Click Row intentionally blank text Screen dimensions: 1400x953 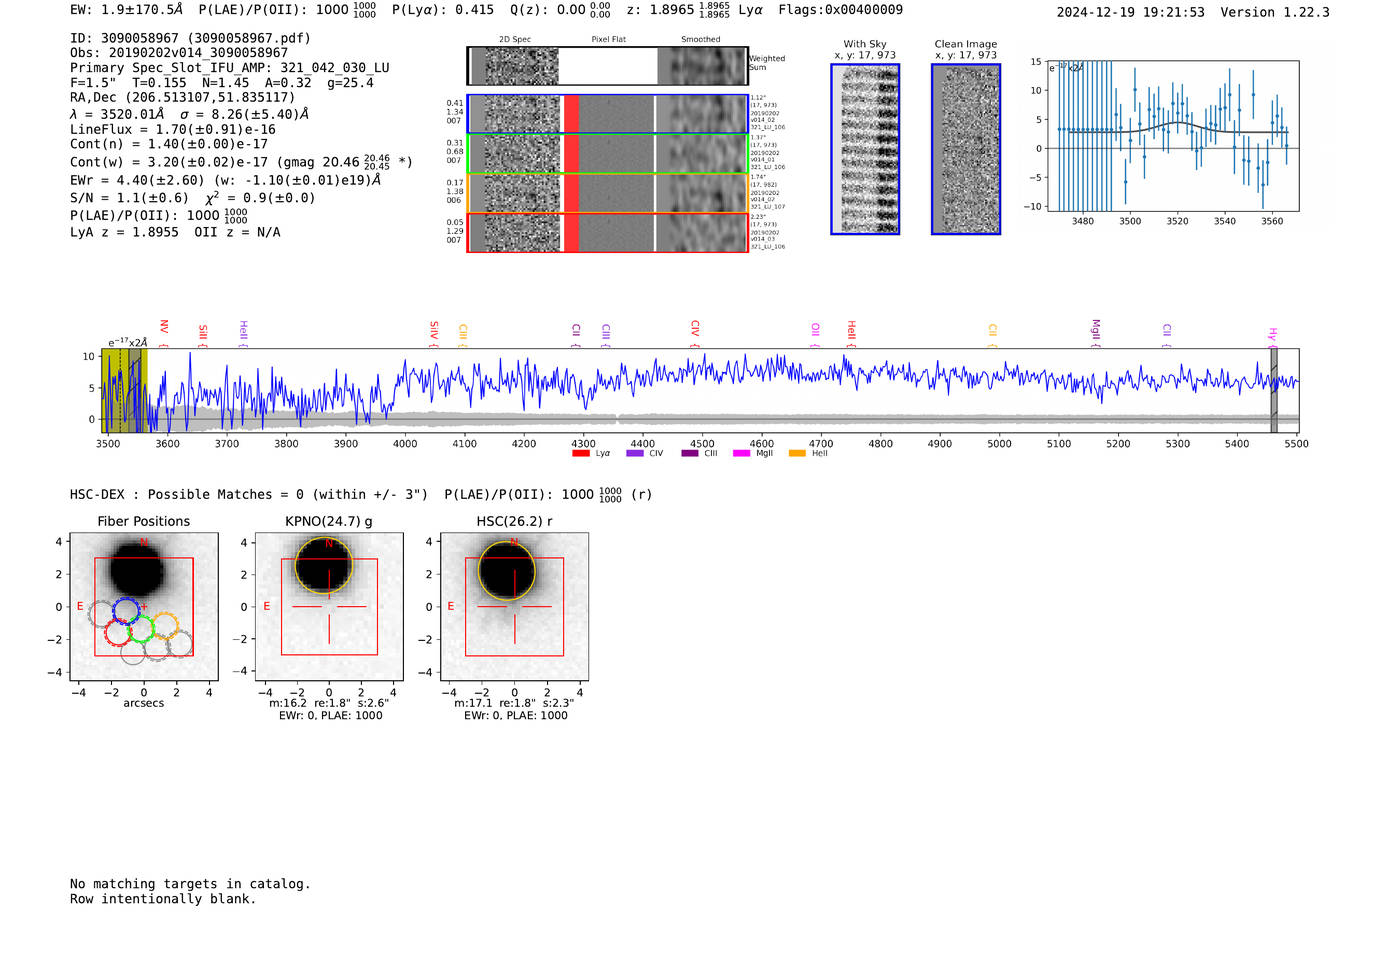tap(163, 899)
